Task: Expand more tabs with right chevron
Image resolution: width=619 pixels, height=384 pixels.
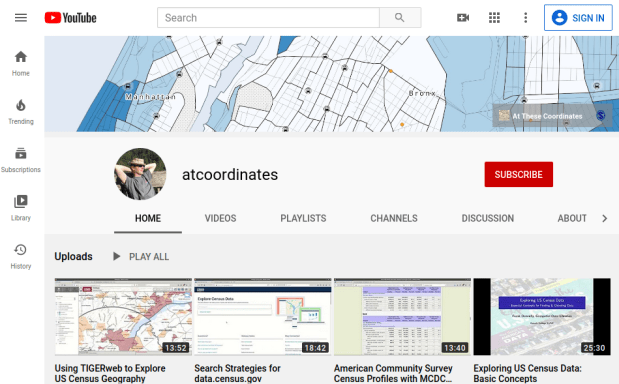Action: coord(604,218)
